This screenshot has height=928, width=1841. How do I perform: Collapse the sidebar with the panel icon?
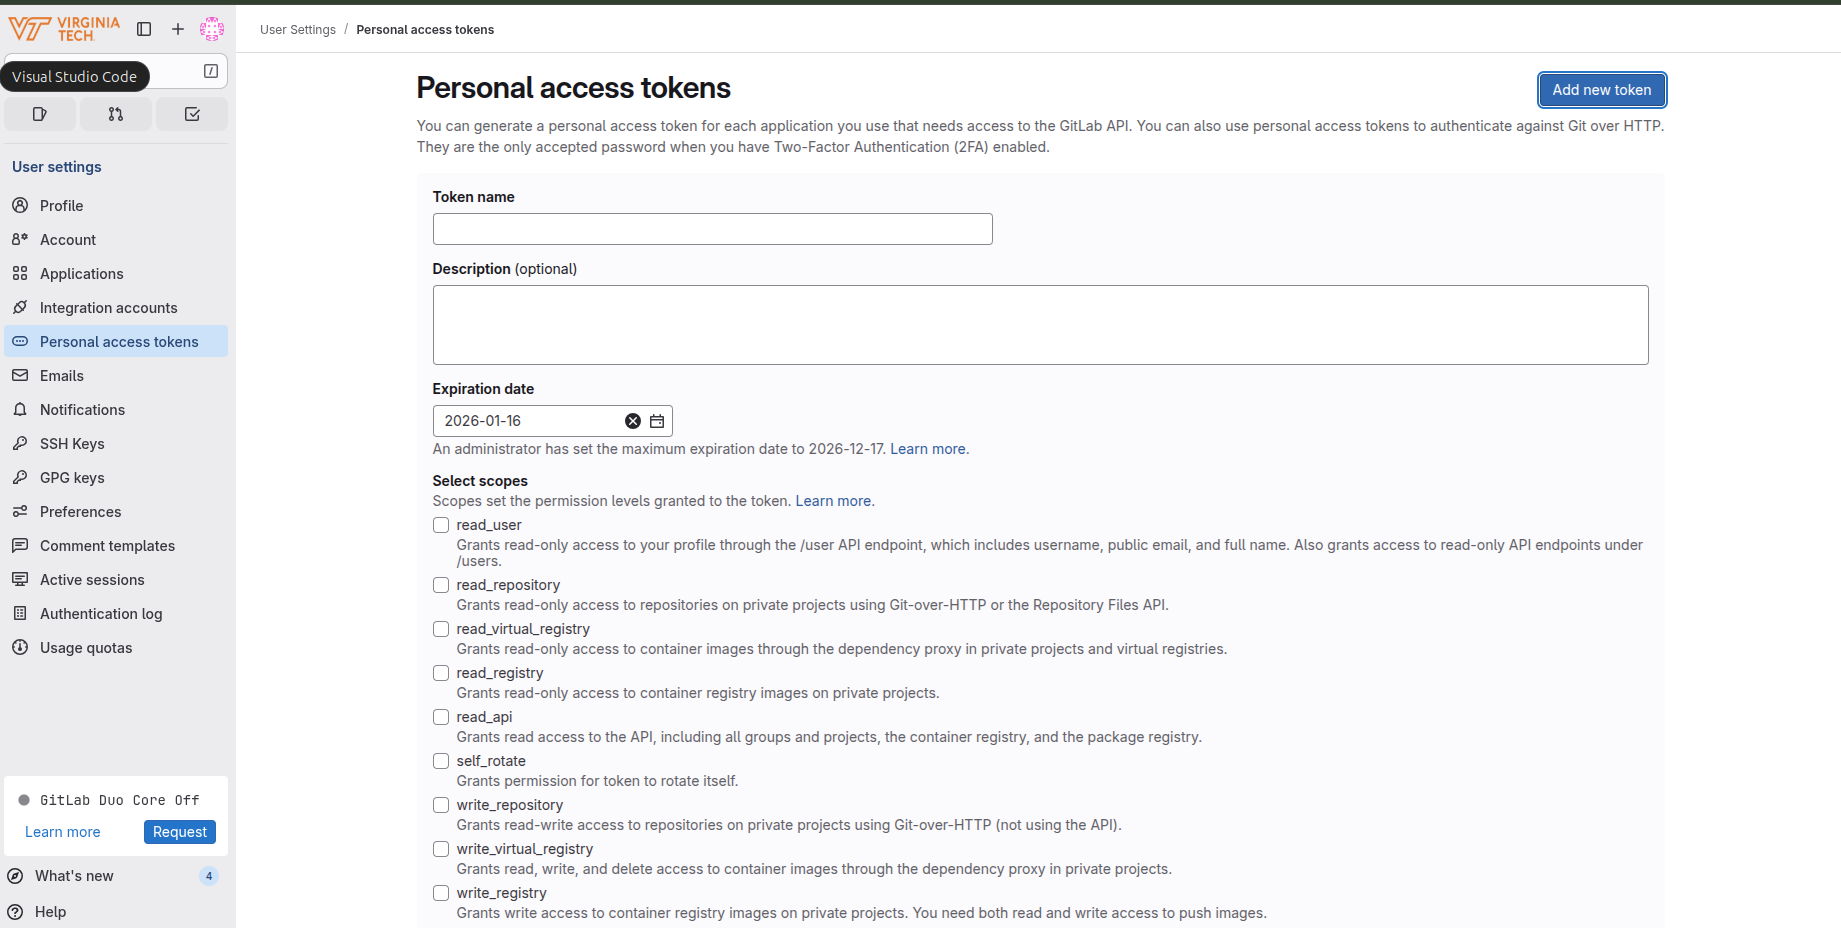click(144, 29)
